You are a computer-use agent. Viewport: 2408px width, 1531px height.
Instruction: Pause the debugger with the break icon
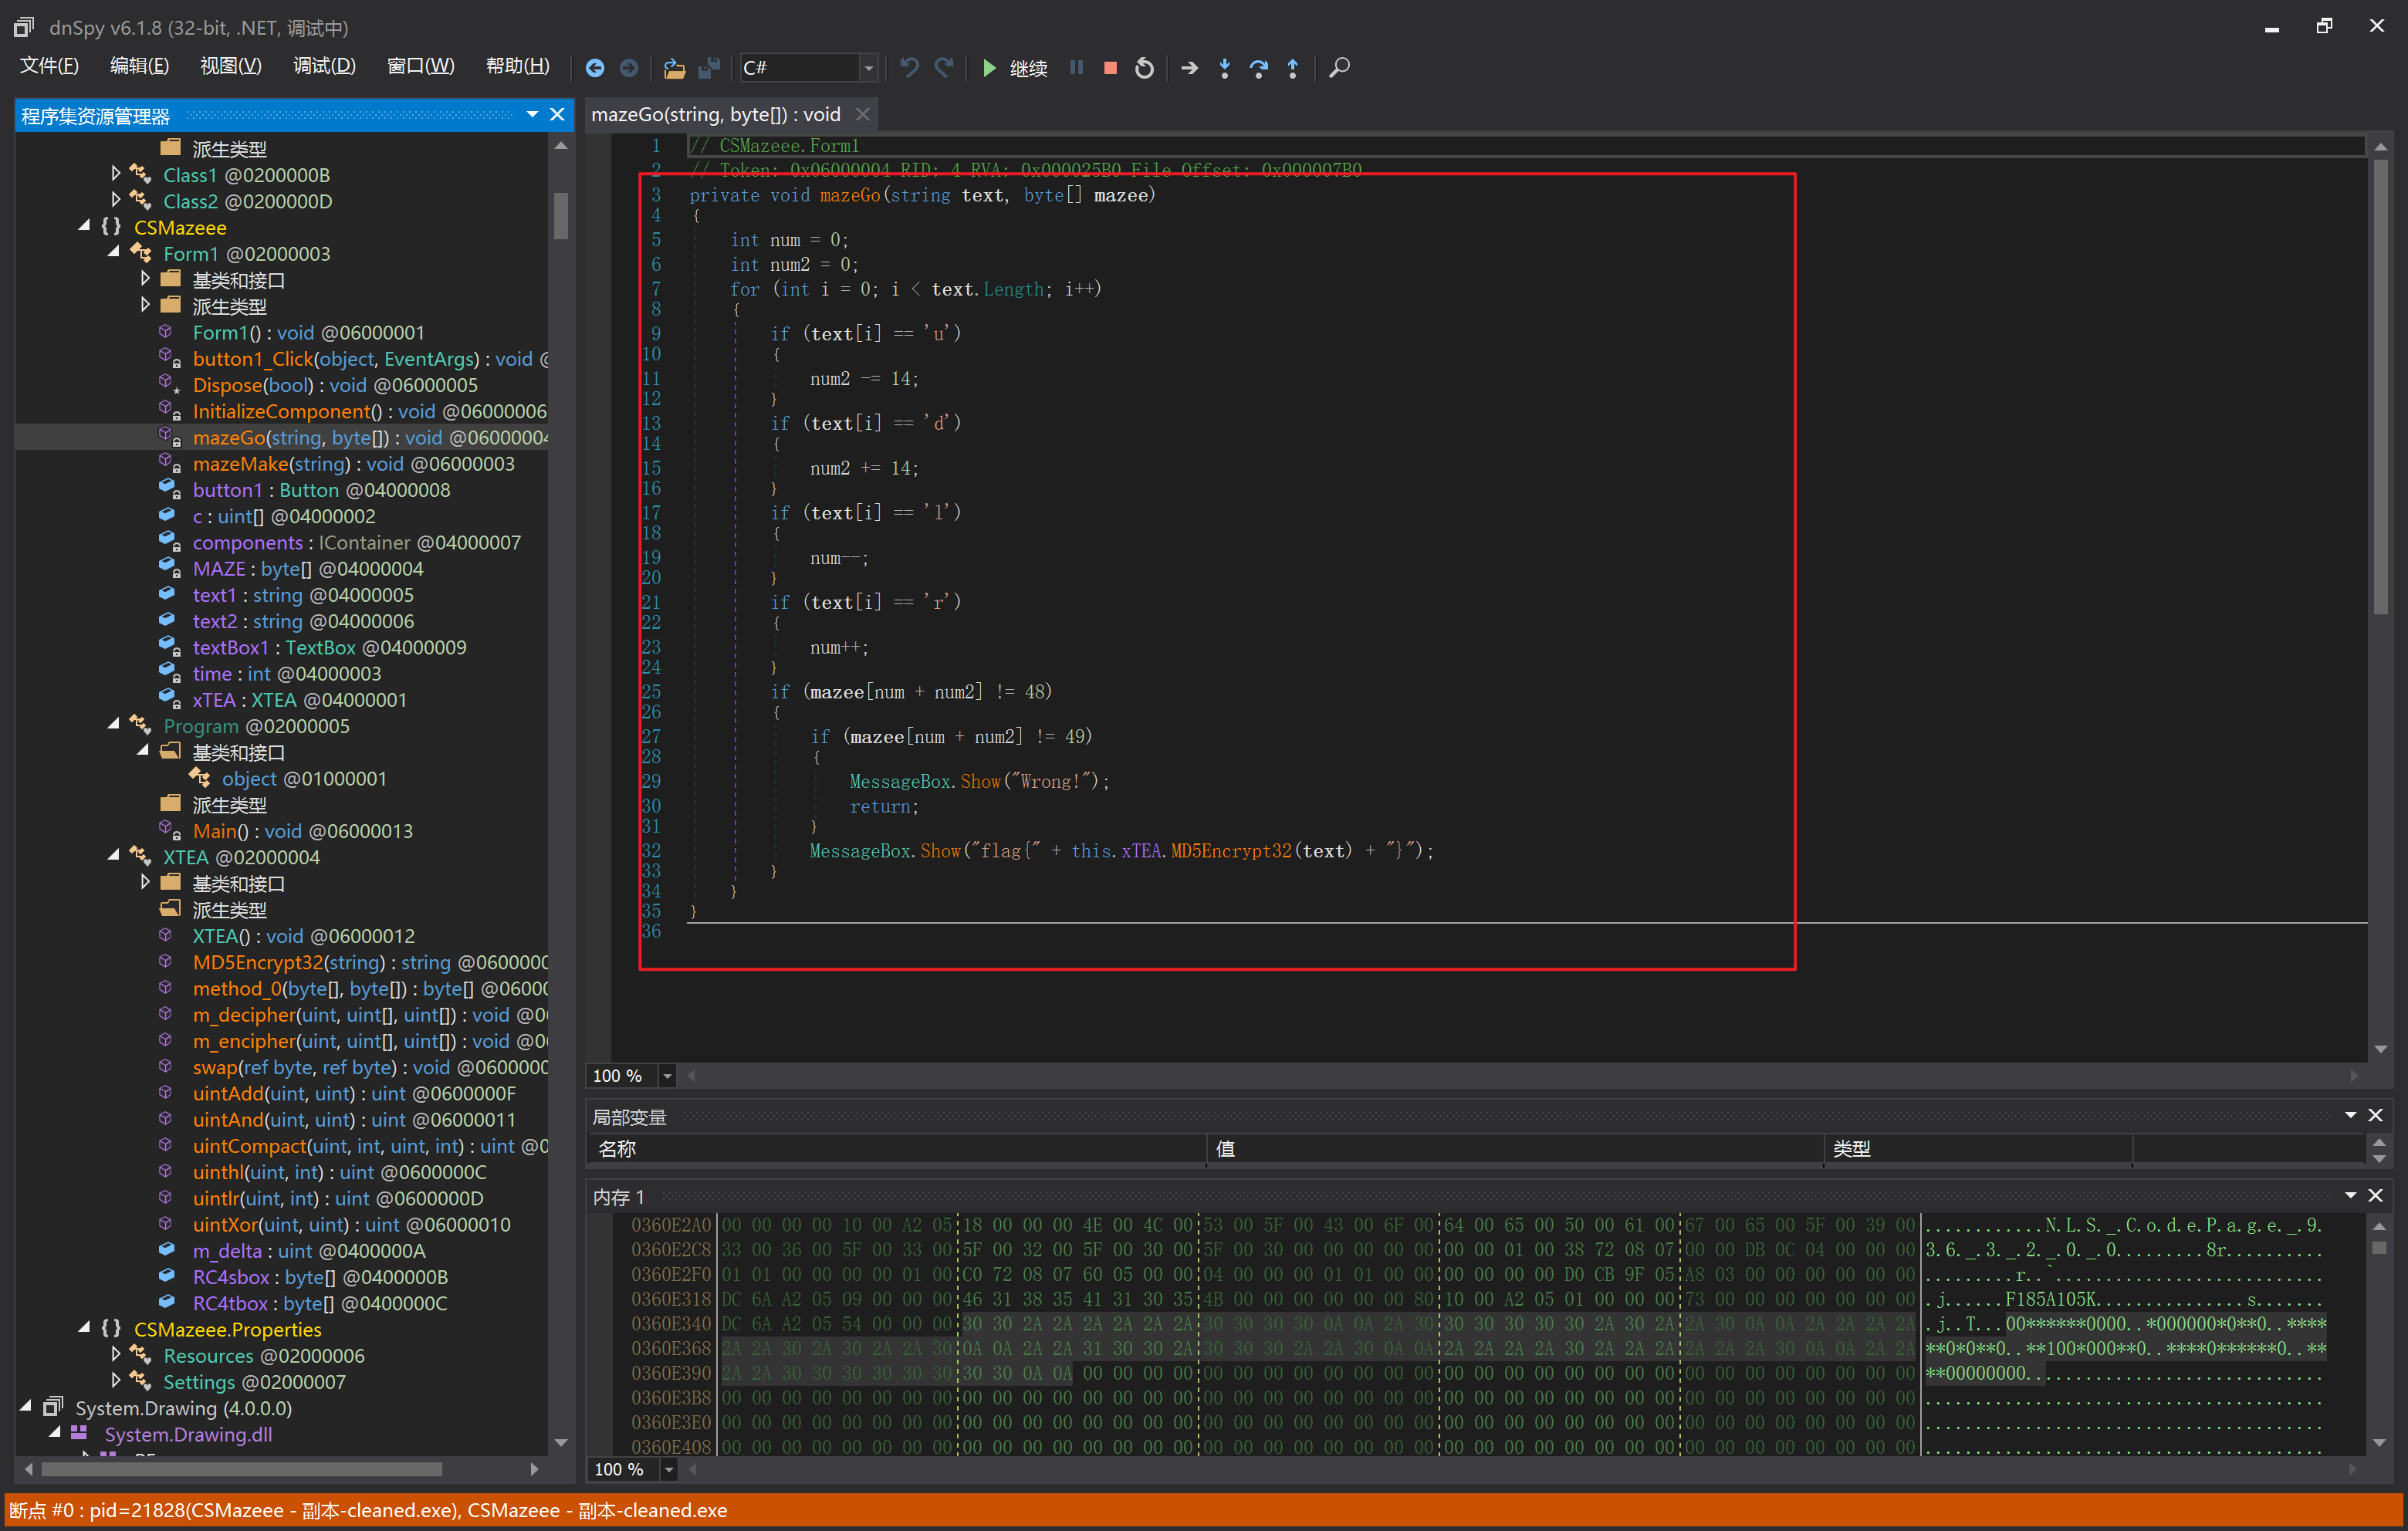click(x=1076, y=68)
